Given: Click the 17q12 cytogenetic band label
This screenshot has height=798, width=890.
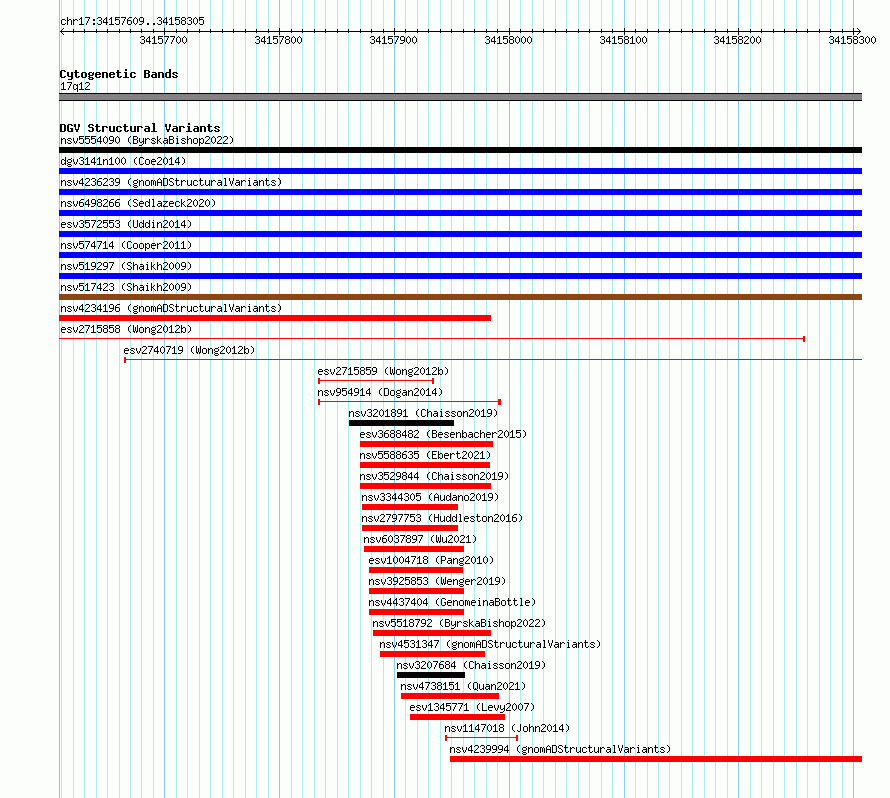Looking at the screenshot, I should click(75, 86).
